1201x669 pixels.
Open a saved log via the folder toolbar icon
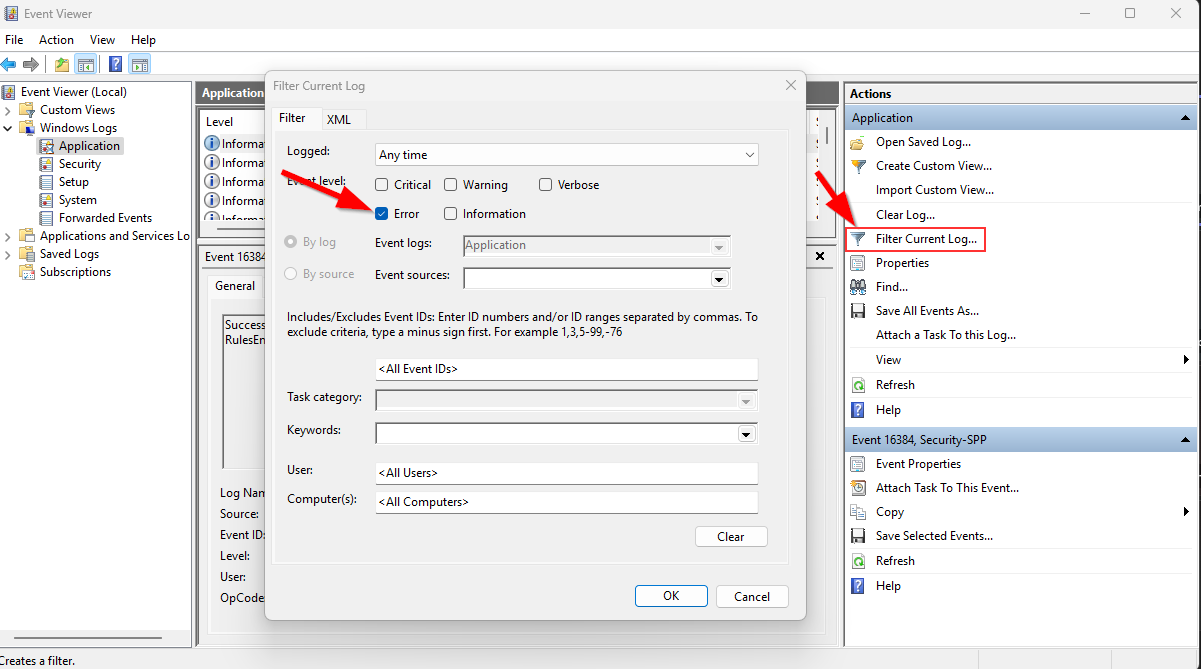[x=60, y=64]
